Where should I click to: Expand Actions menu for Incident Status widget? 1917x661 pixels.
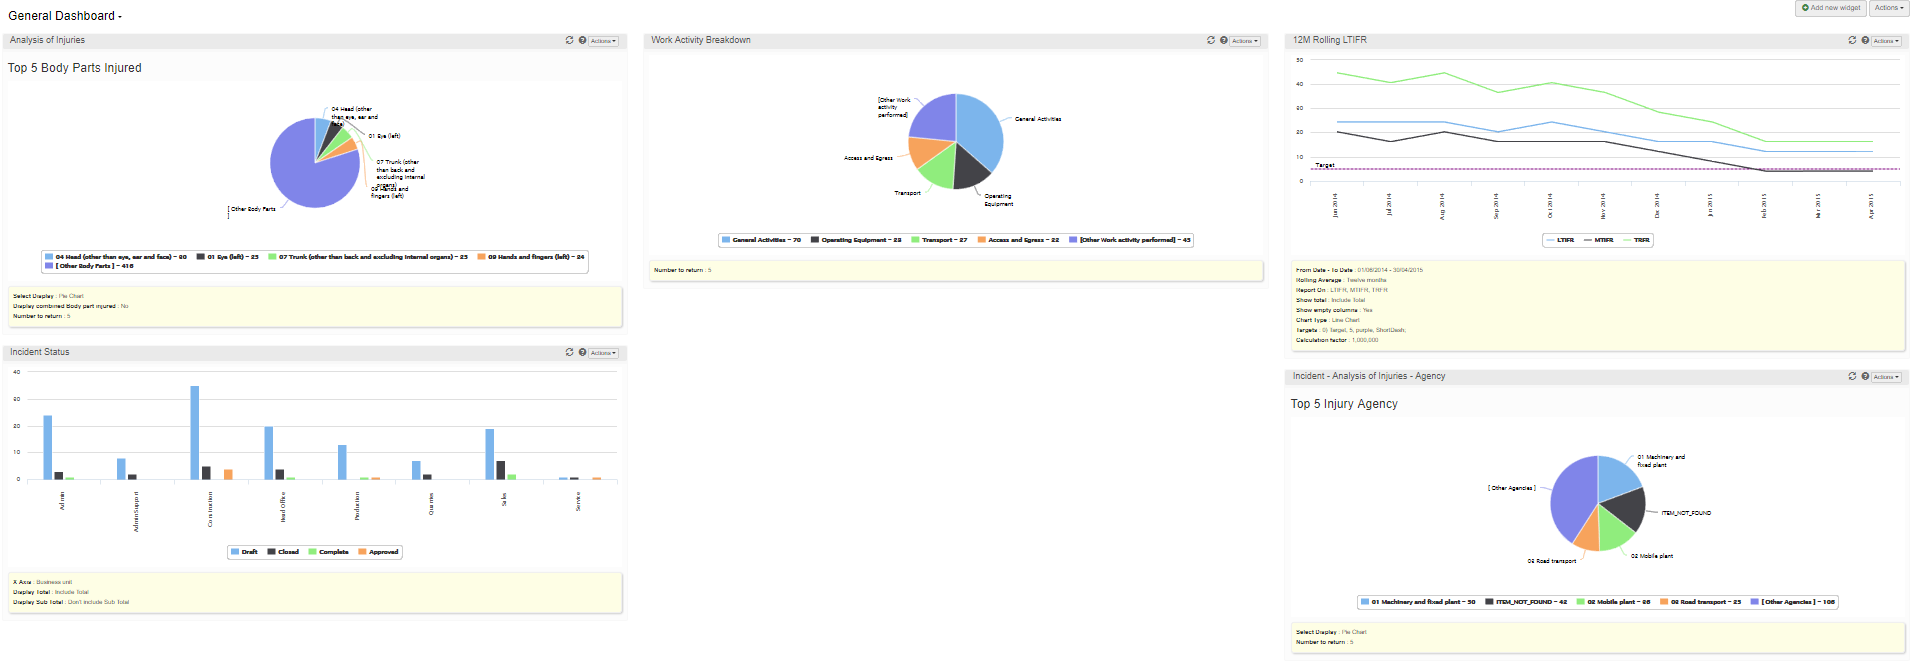tap(603, 353)
